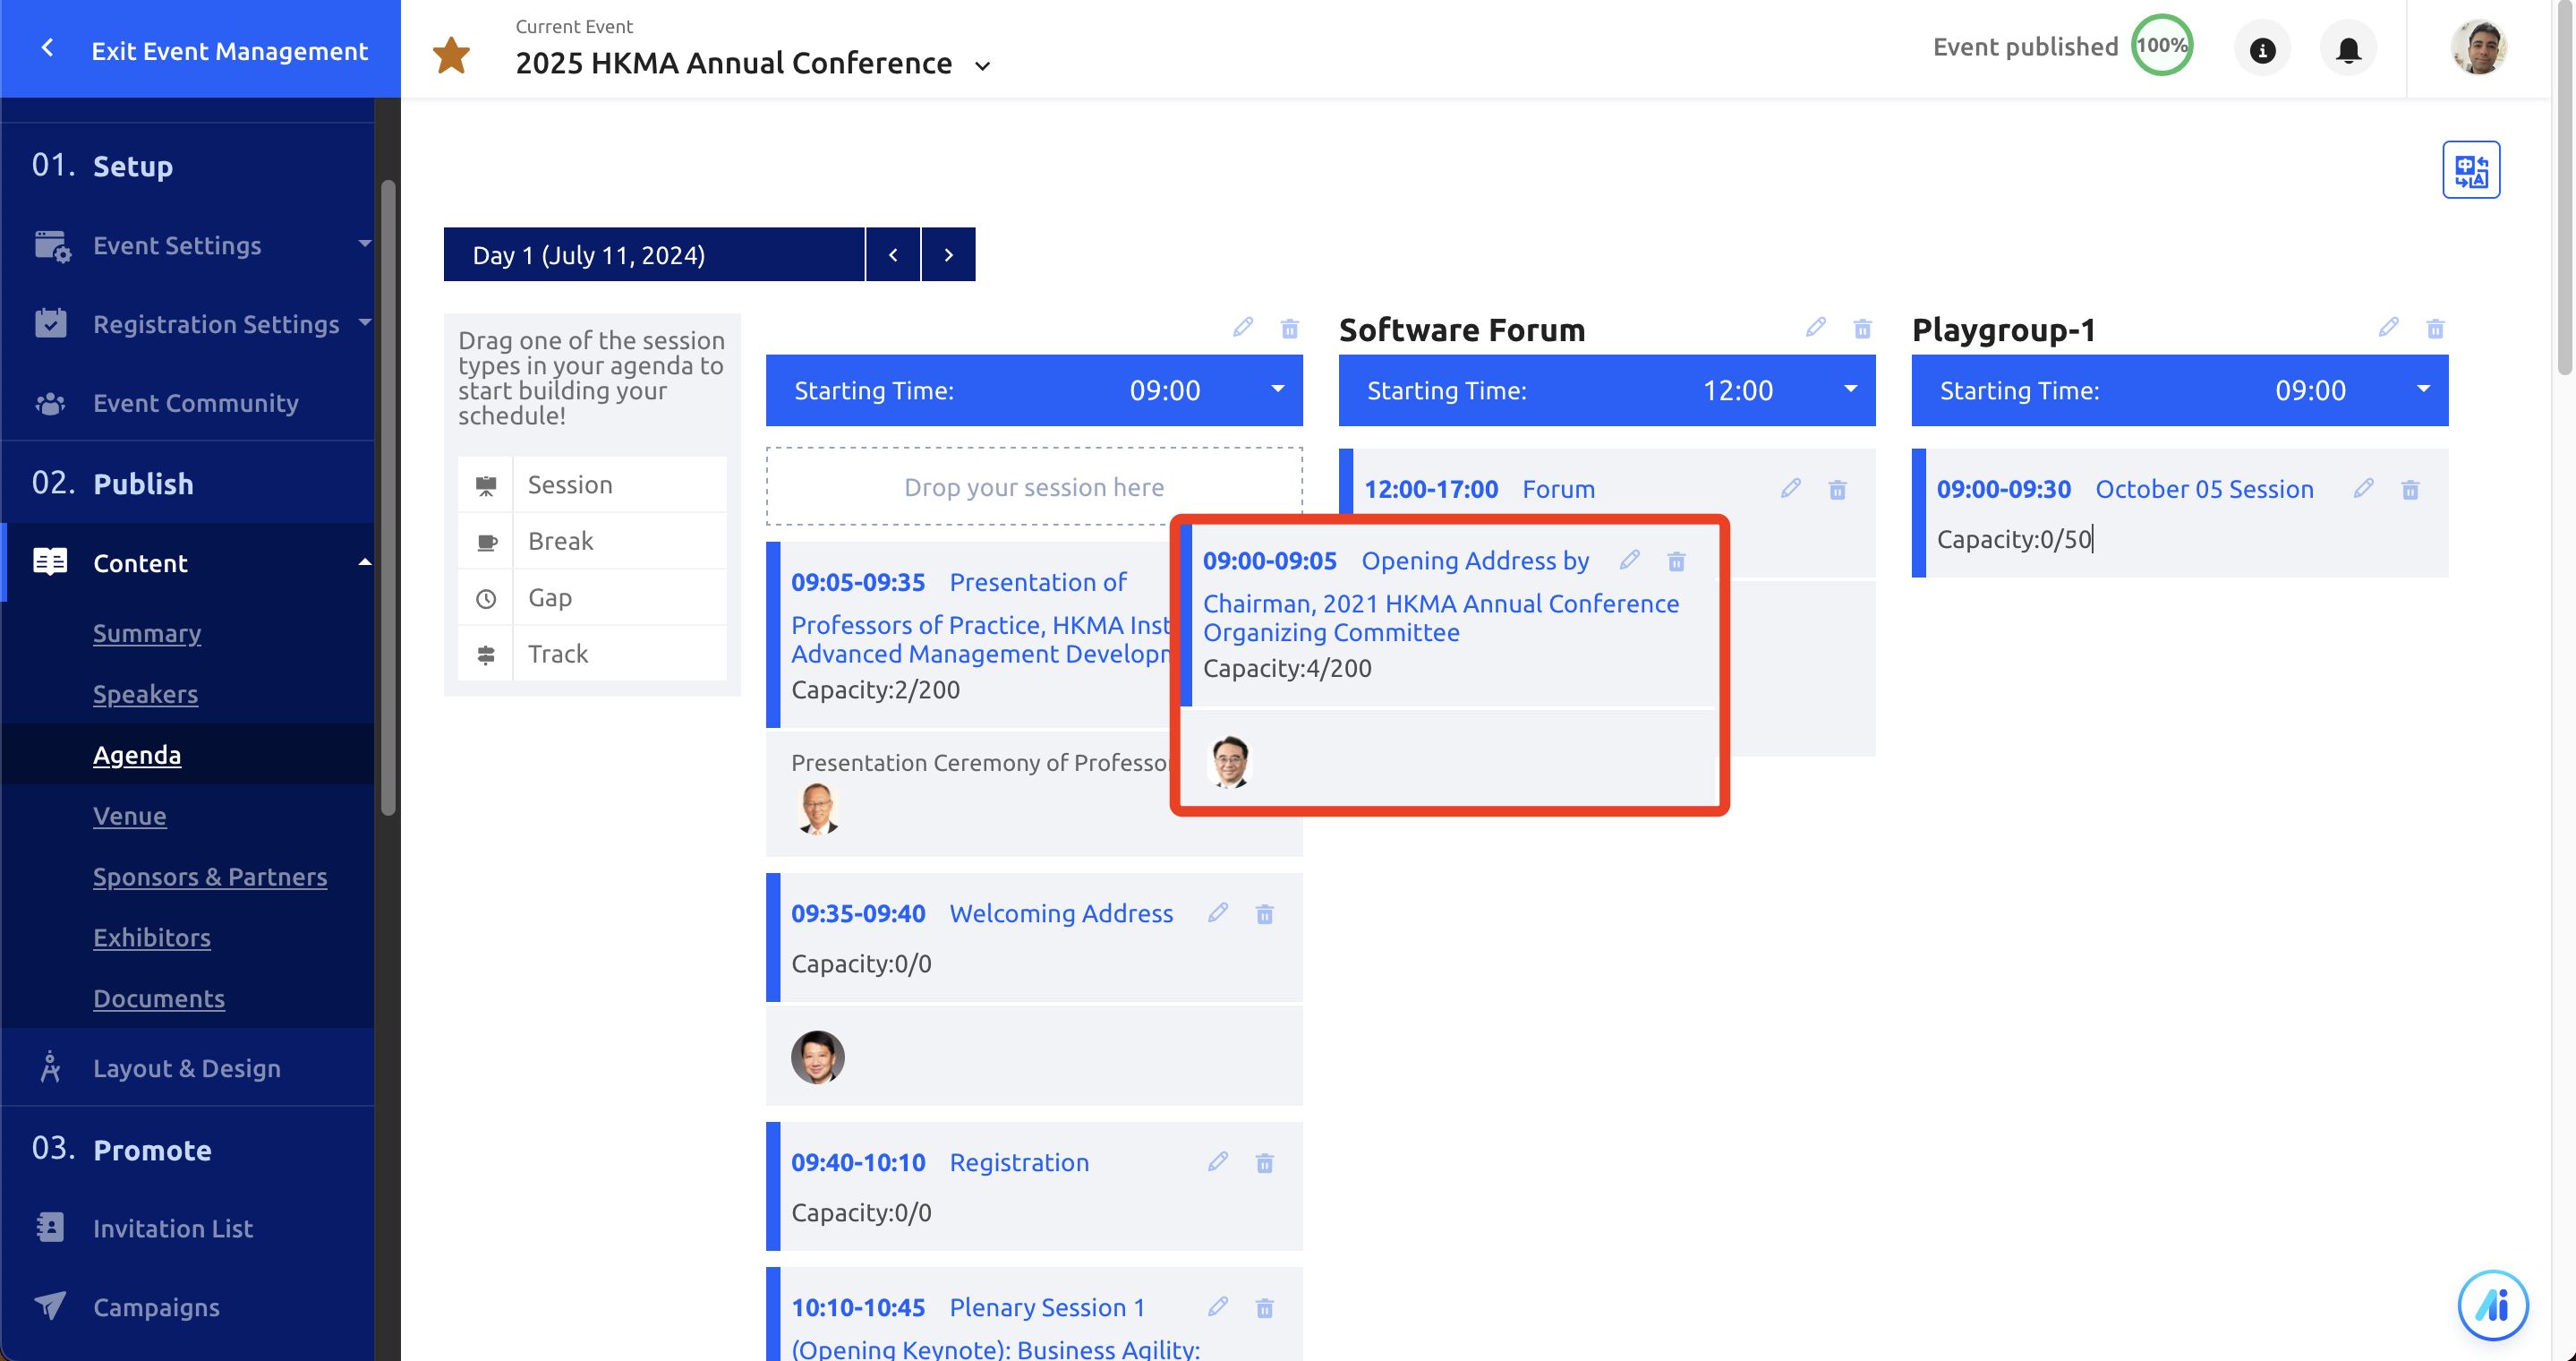
Task: Edit the October 05 Session with pencil icon
Action: 2363,489
